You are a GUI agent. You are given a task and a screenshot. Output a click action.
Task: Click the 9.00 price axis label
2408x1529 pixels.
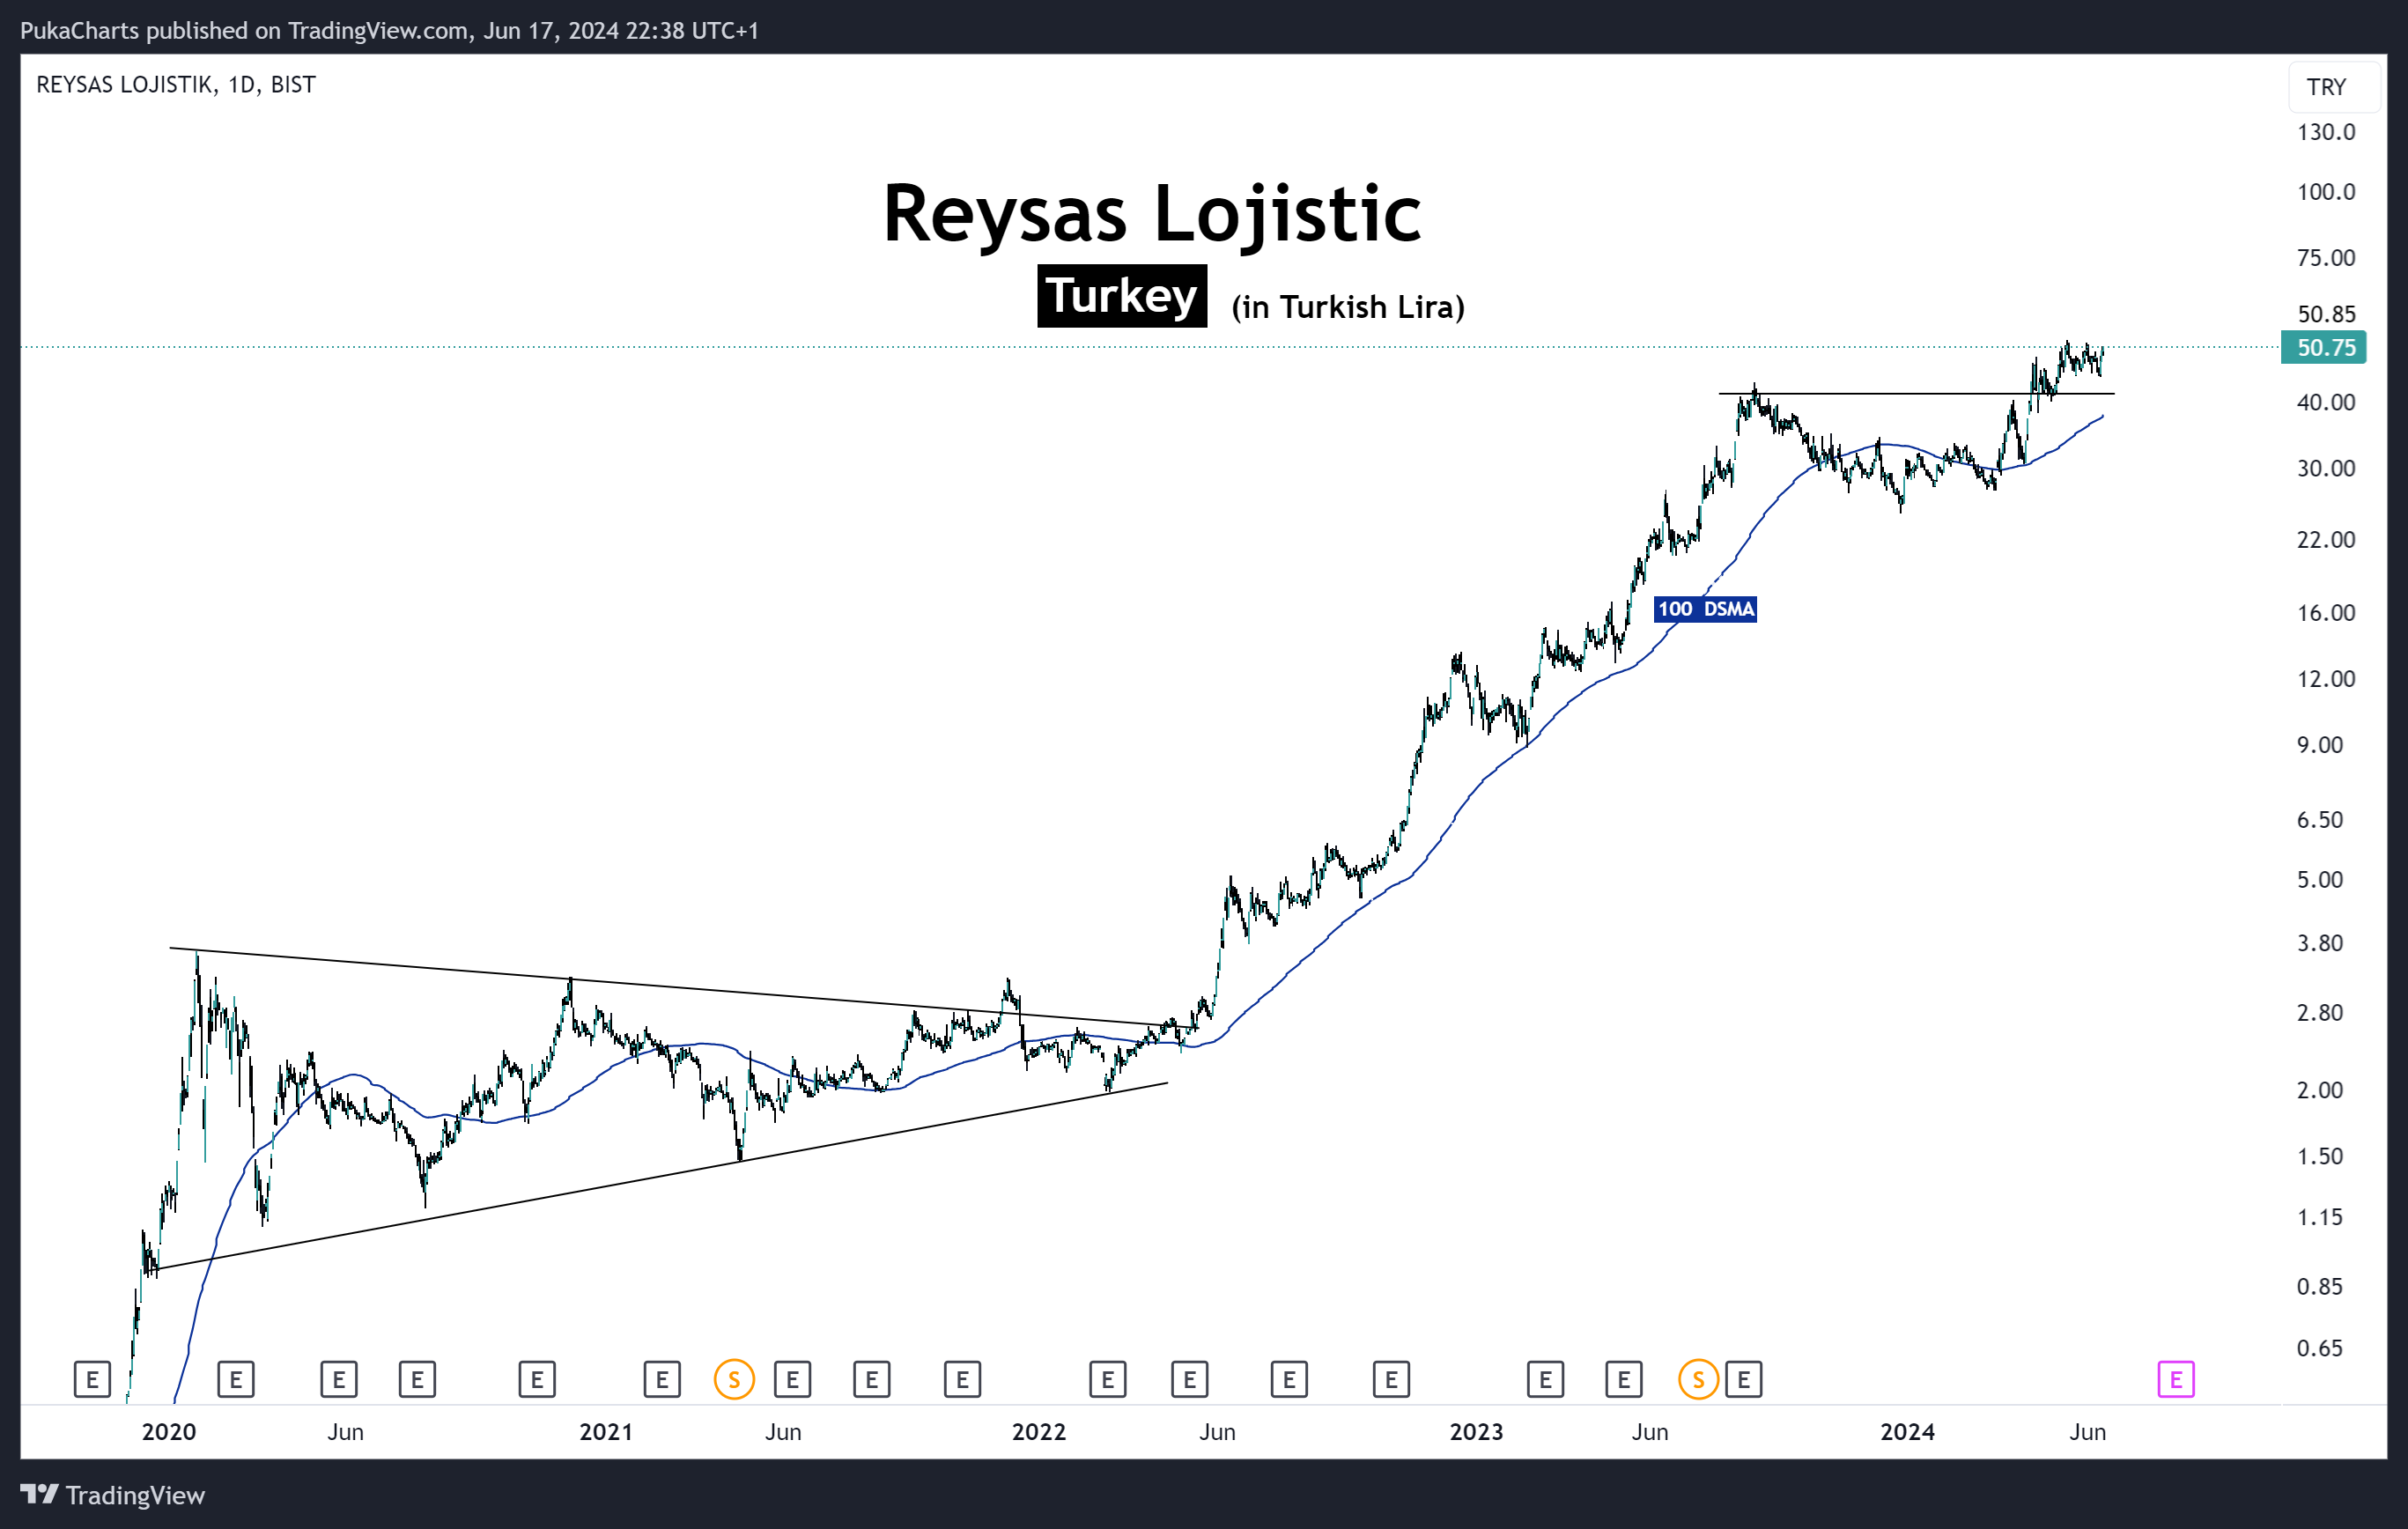2320,745
